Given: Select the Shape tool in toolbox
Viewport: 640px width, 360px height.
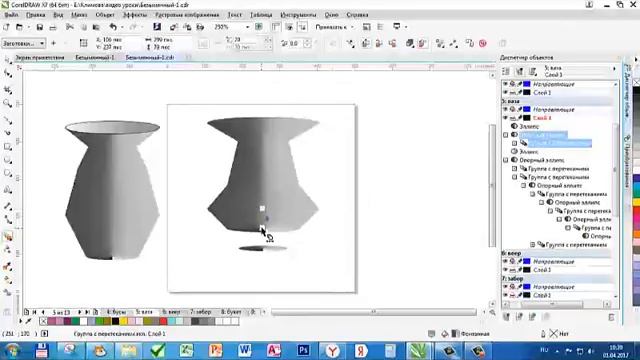Looking at the screenshot, I should tap(7, 74).
